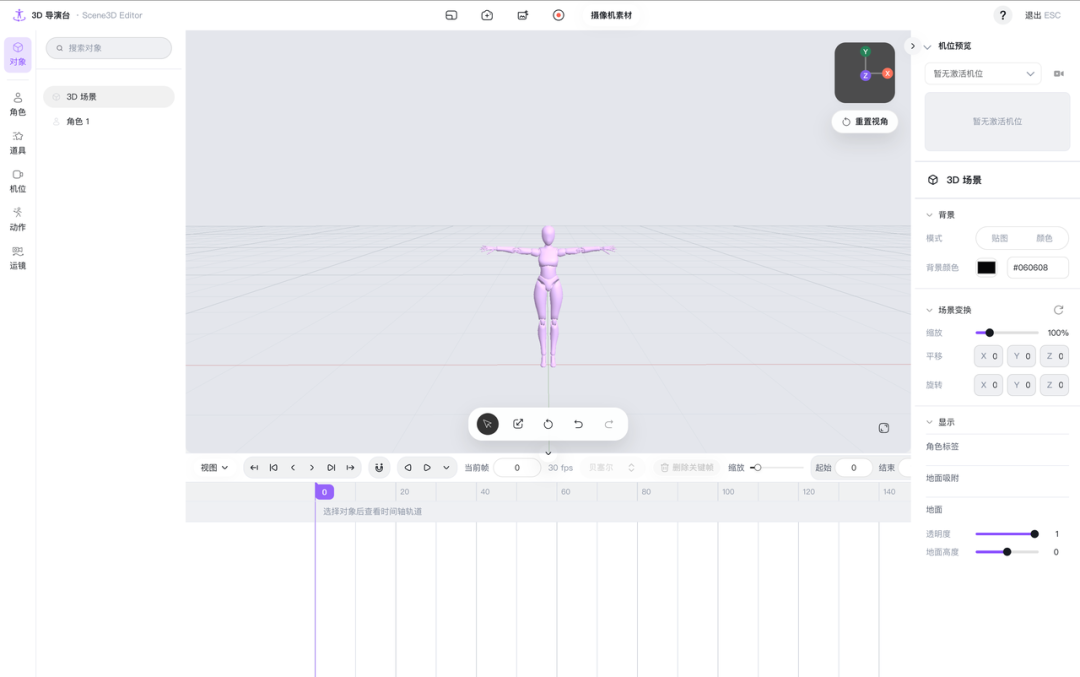Click the fullscreen viewport icon
Screen dimensions: 1080x677
click(x=884, y=428)
